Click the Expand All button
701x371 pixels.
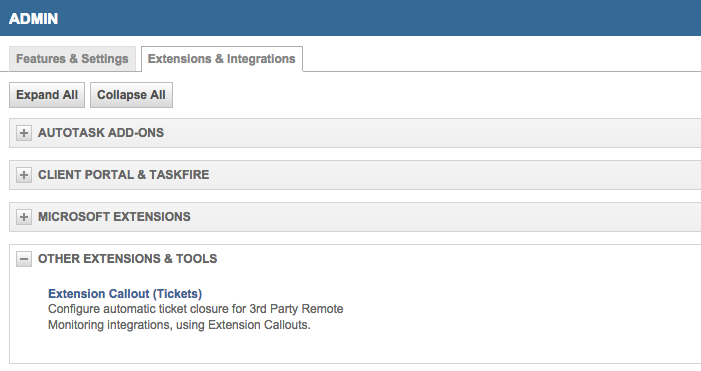point(47,95)
